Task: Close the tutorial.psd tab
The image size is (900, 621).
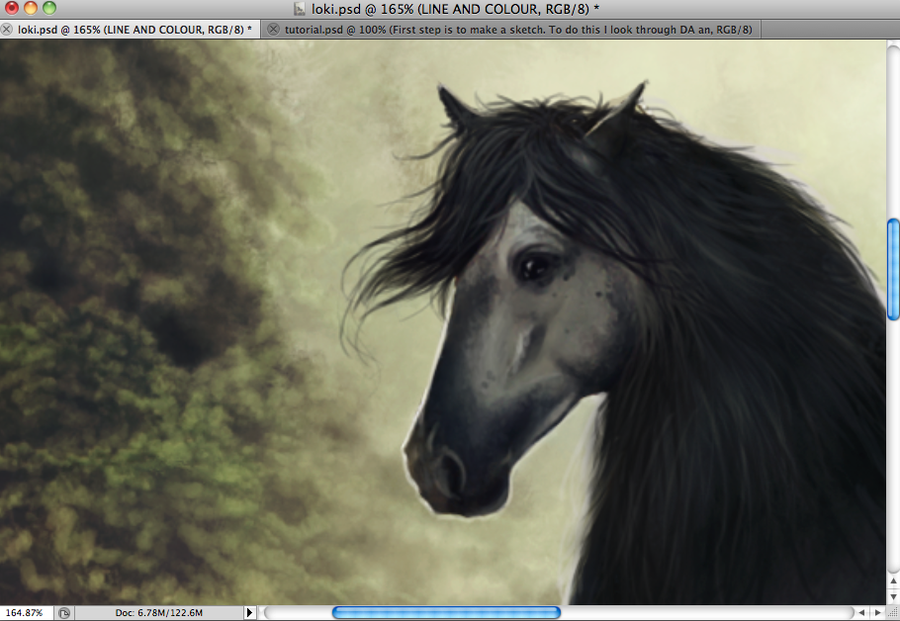Action: click(x=274, y=30)
